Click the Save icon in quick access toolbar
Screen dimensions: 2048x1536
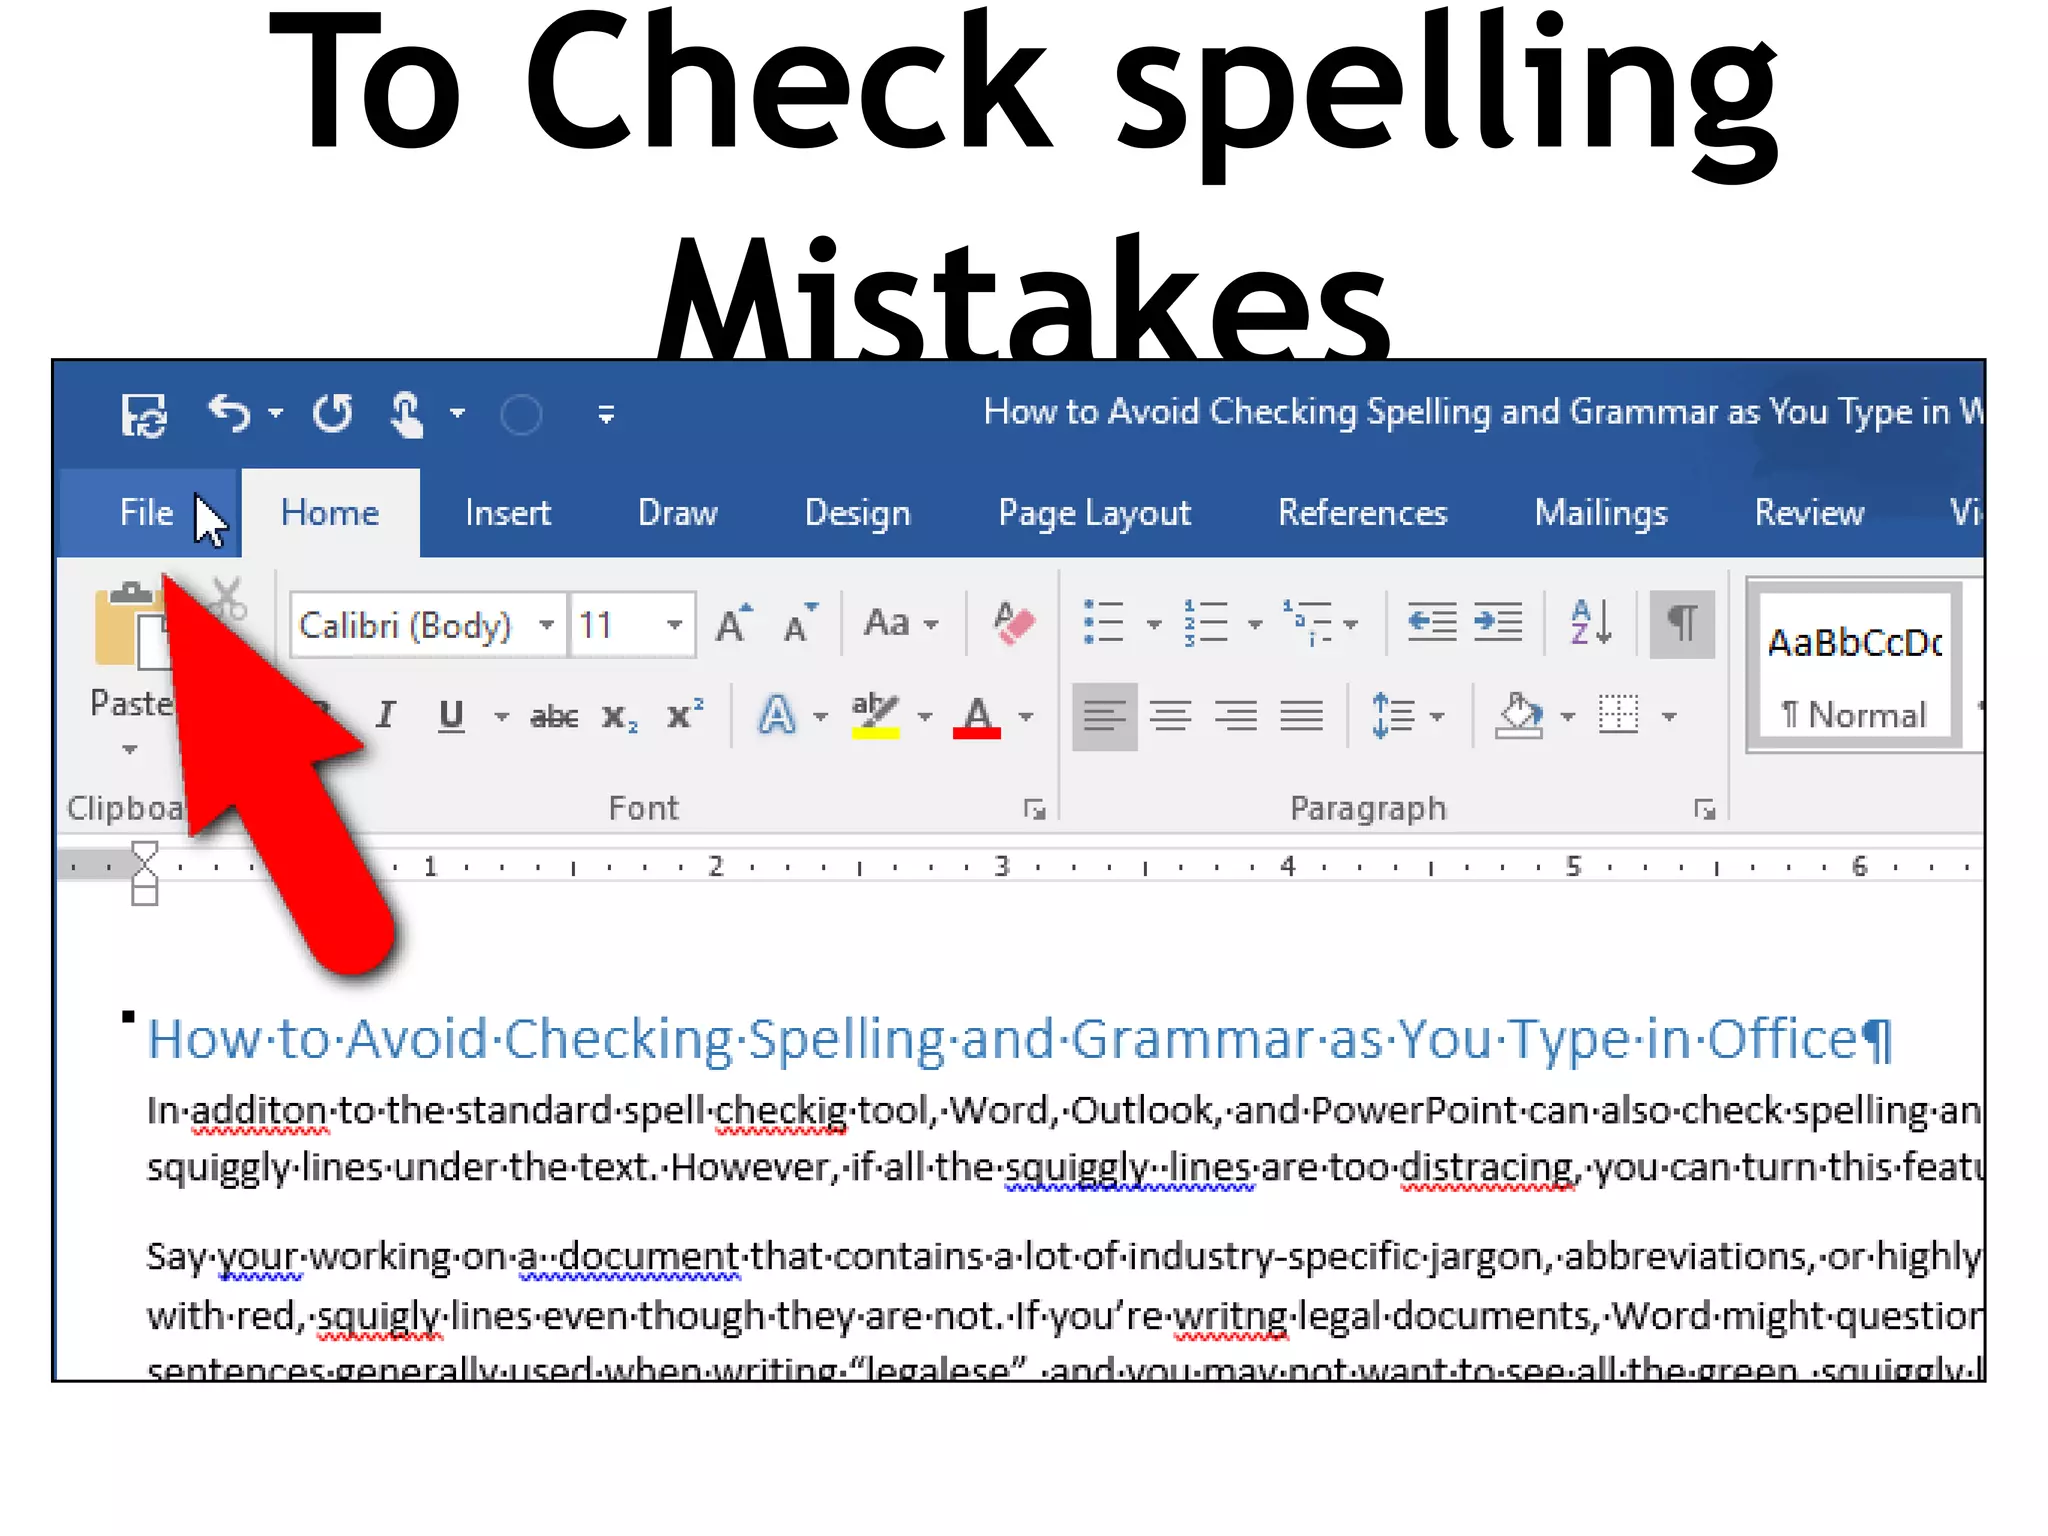pyautogui.click(x=144, y=414)
